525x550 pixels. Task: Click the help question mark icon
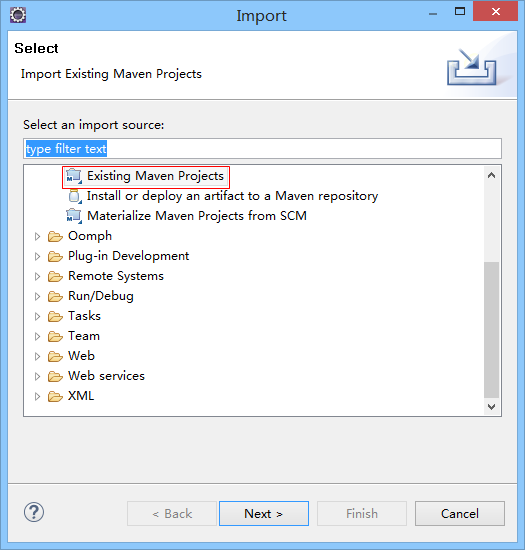[34, 512]
